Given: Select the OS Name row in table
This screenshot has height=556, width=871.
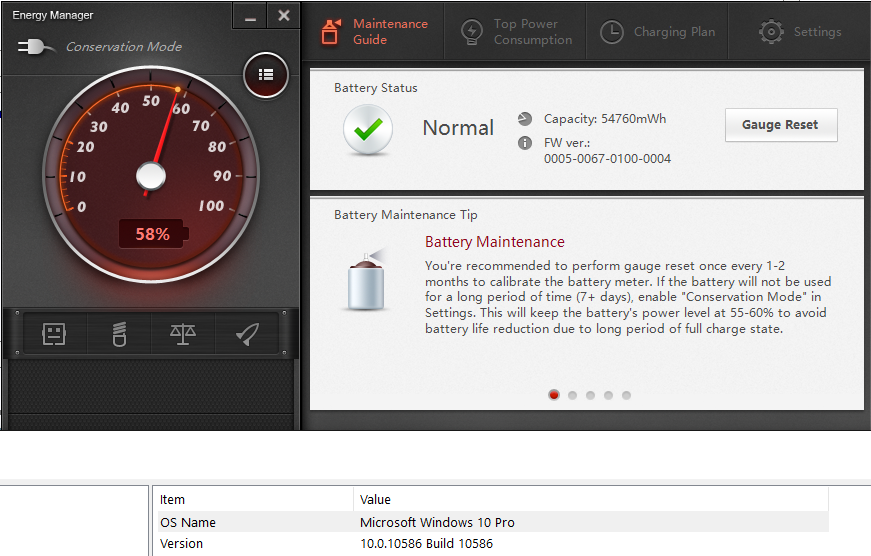Looking at the screenshot, I should (493, 522).
